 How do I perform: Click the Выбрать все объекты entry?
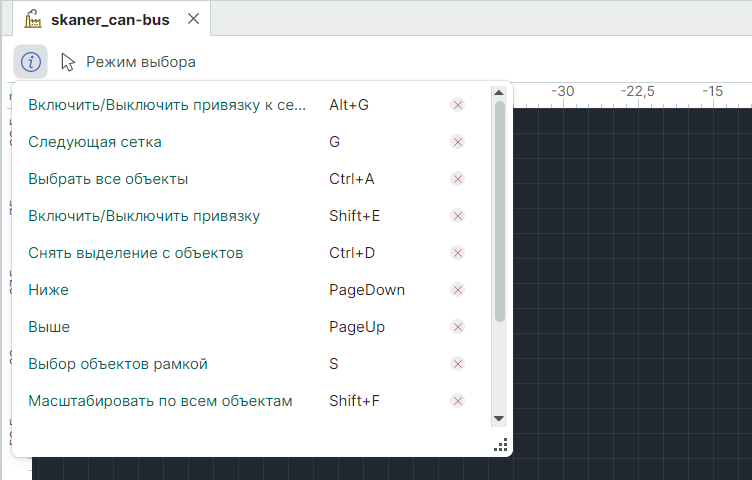coord(108,179)
